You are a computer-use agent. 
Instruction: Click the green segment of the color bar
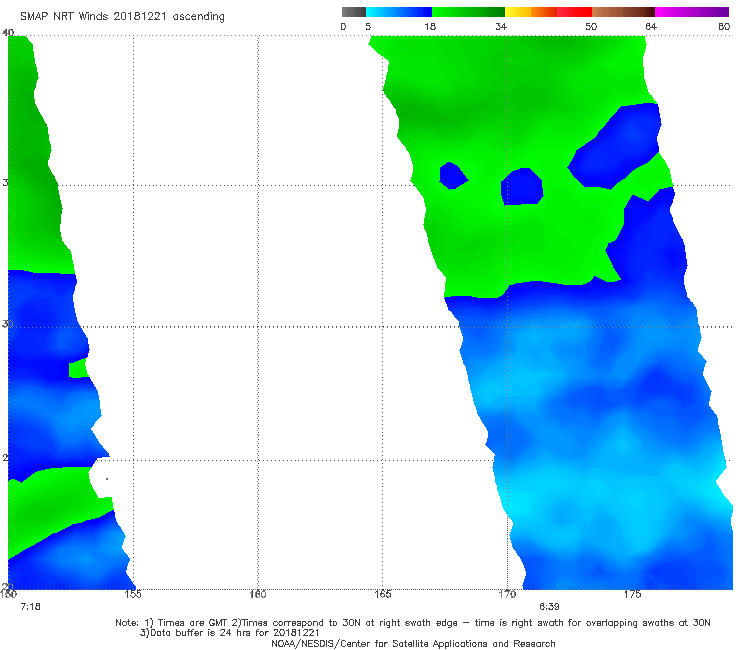[468, 12]
